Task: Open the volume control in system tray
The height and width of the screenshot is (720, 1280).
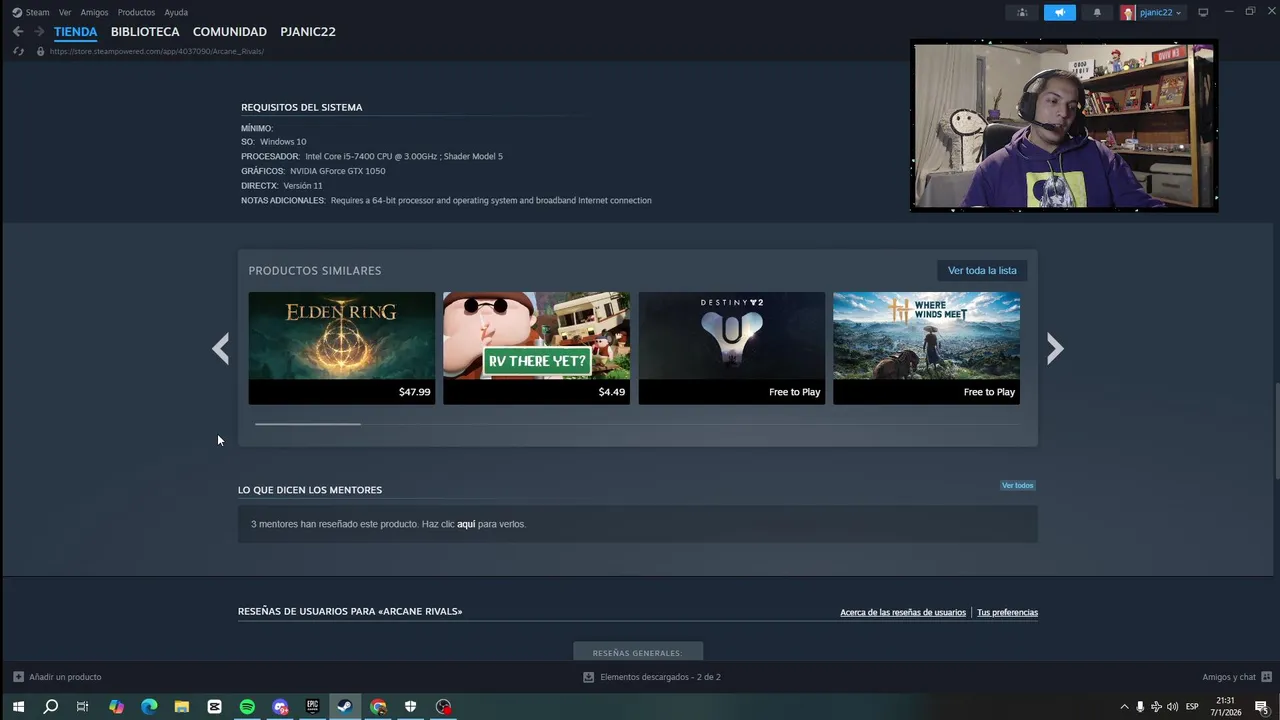Action: tap(1172, 707)
